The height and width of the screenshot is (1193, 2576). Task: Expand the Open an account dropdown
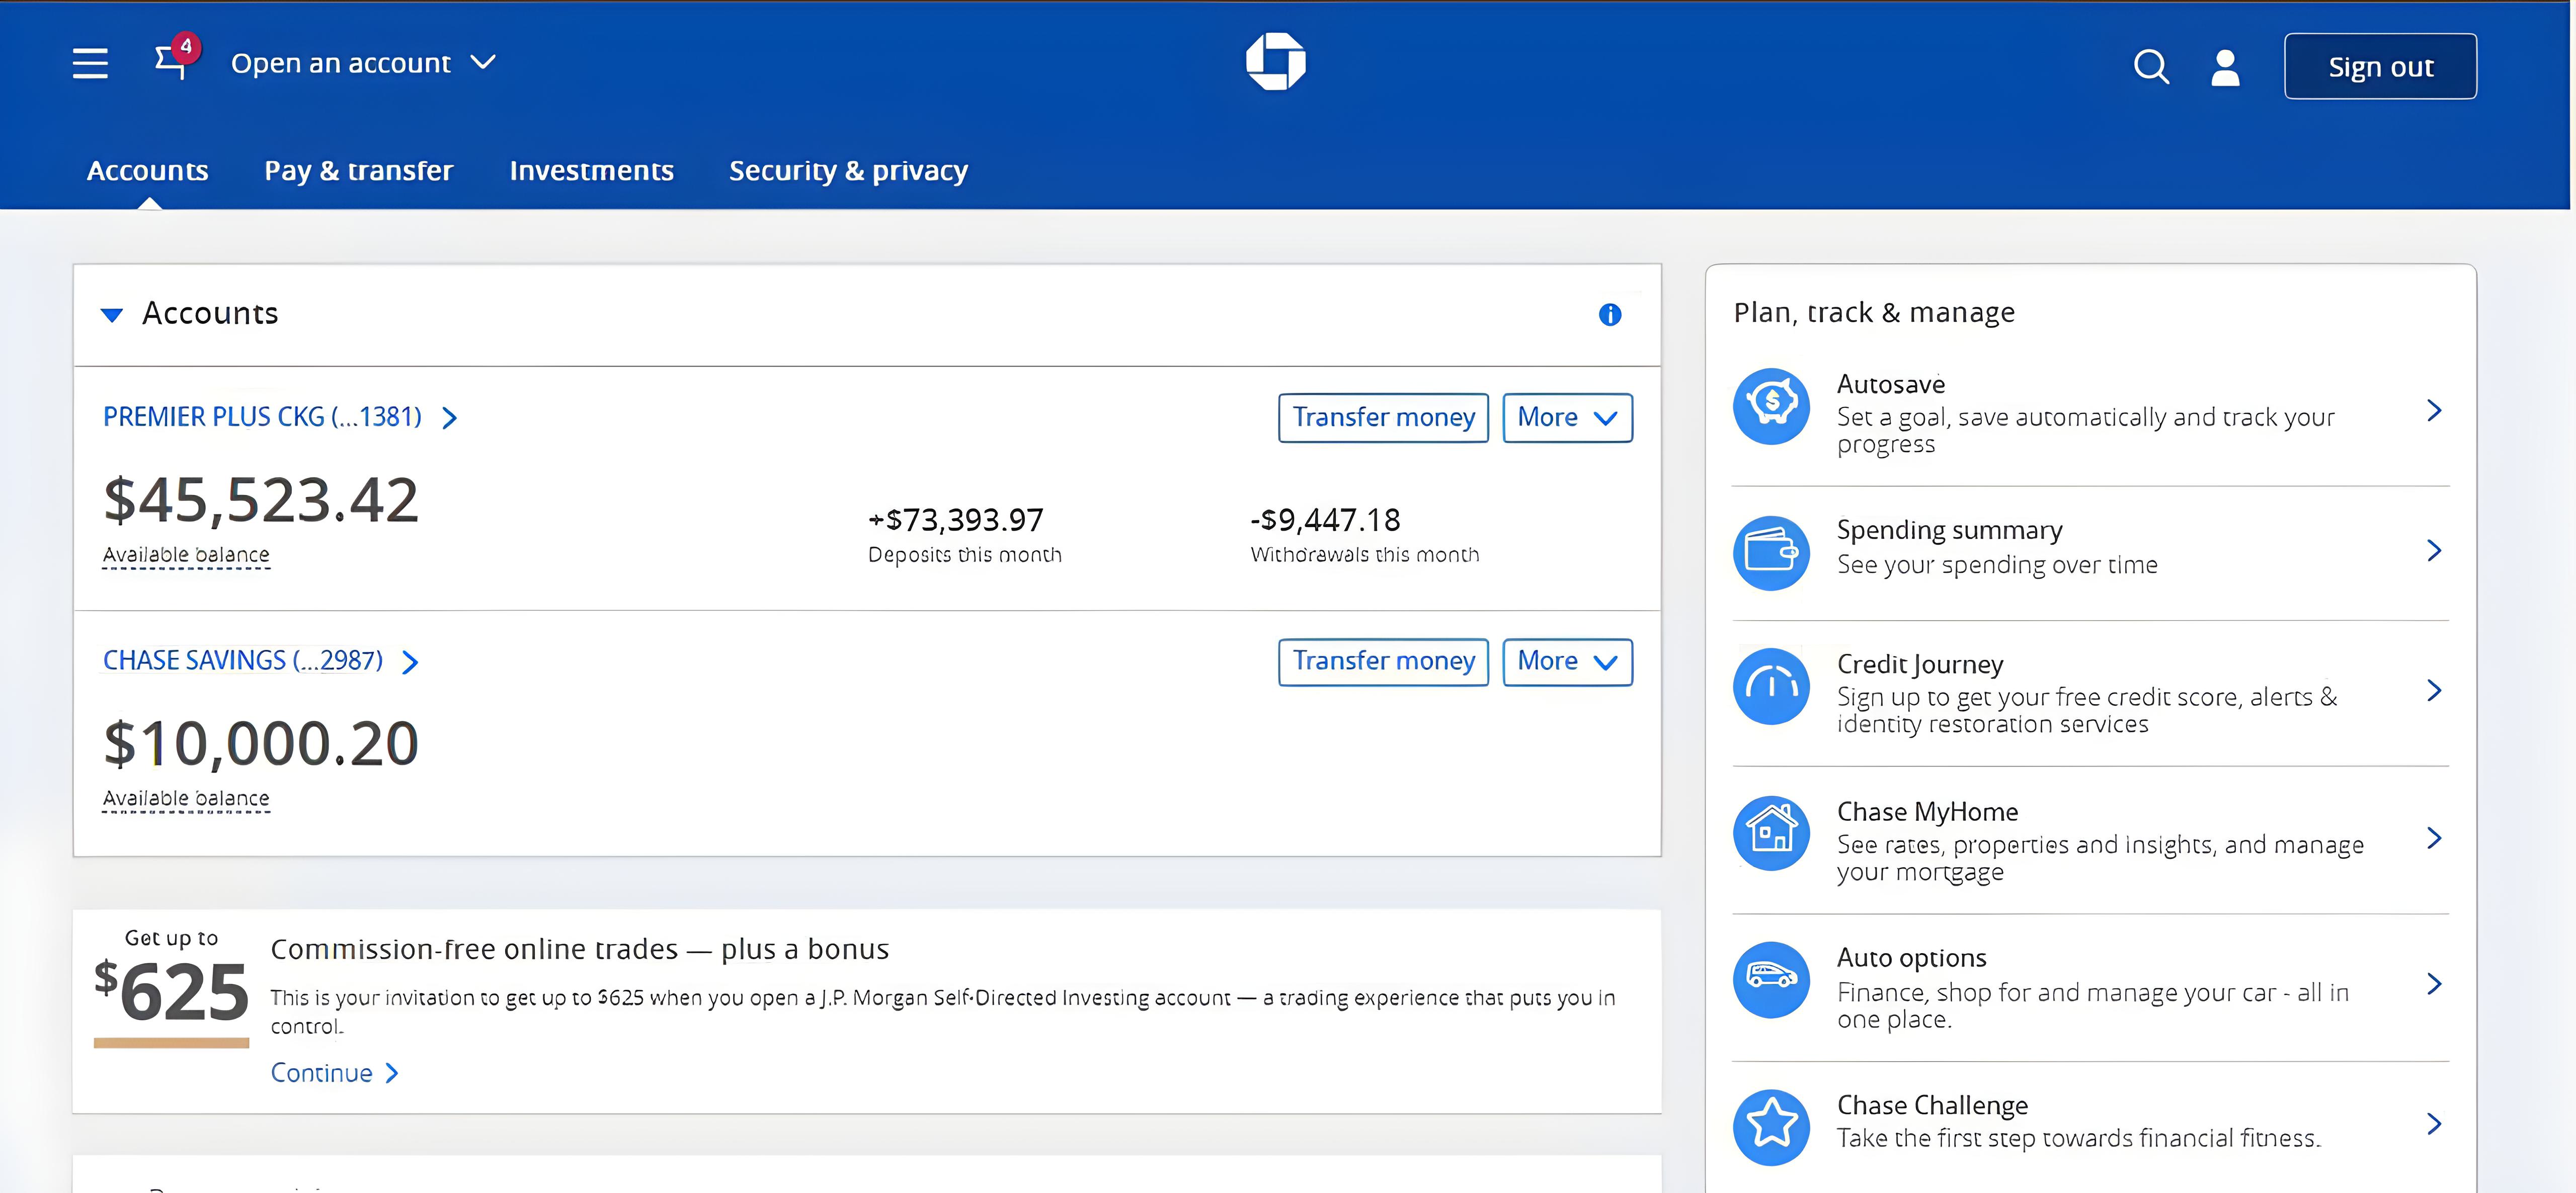[x=363, y=63]
